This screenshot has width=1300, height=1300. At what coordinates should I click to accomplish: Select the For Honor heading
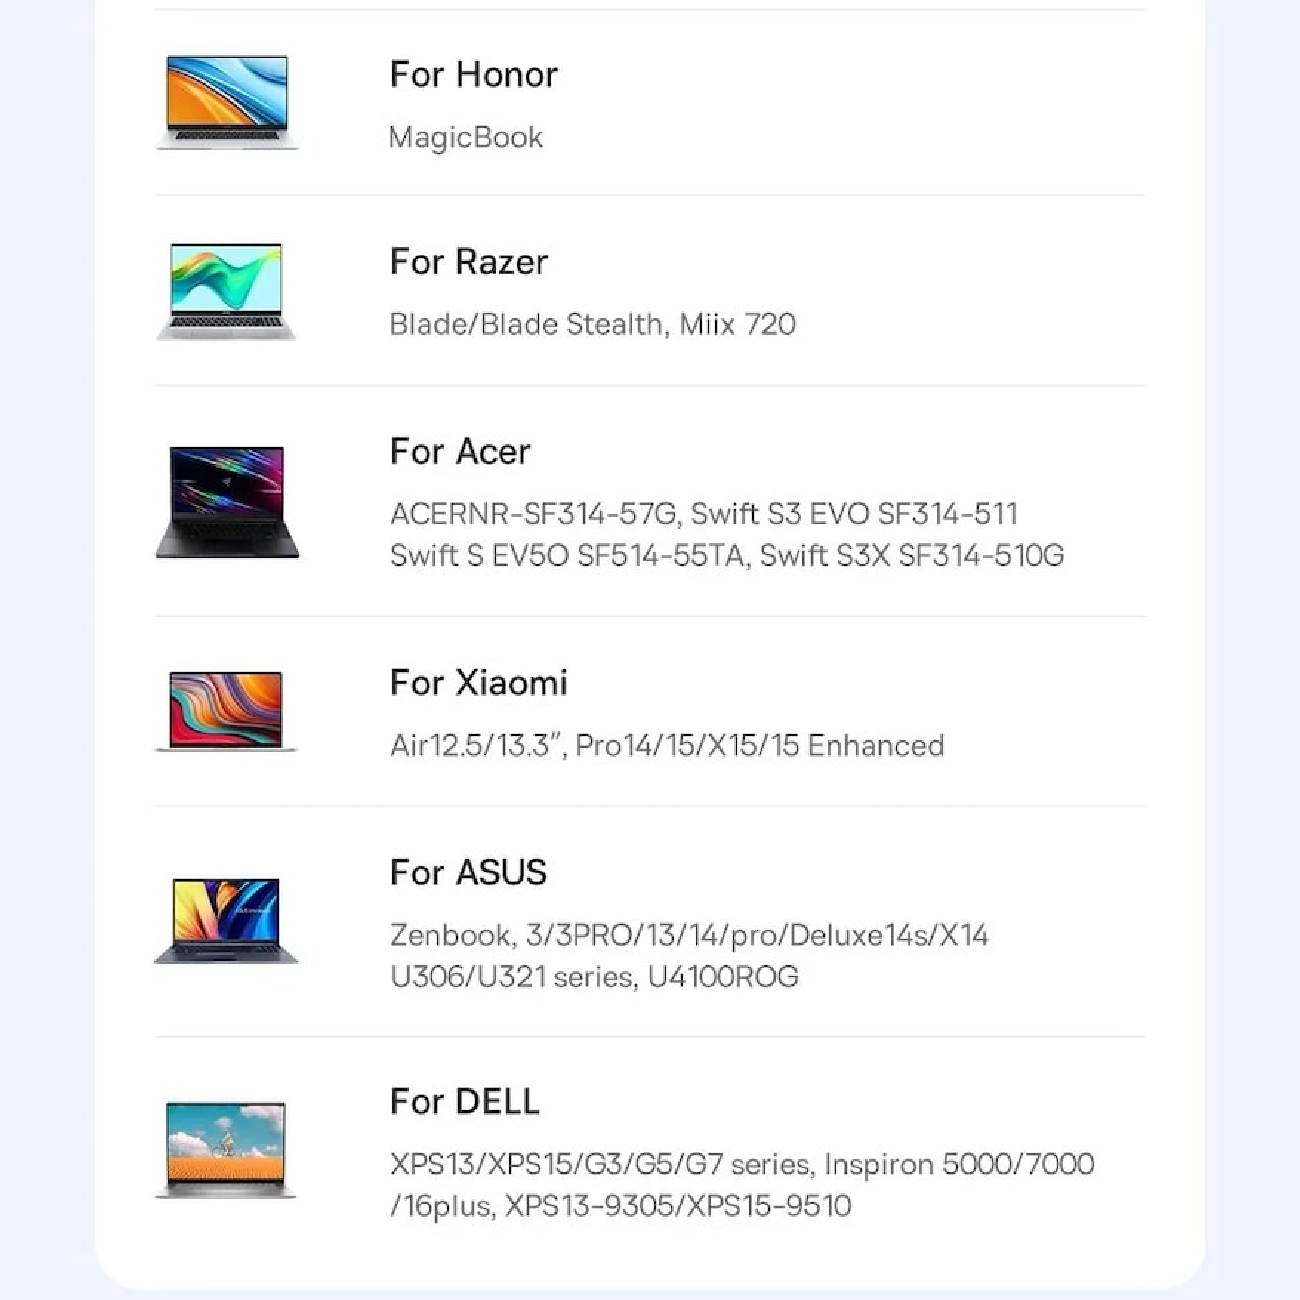[474, 75]
